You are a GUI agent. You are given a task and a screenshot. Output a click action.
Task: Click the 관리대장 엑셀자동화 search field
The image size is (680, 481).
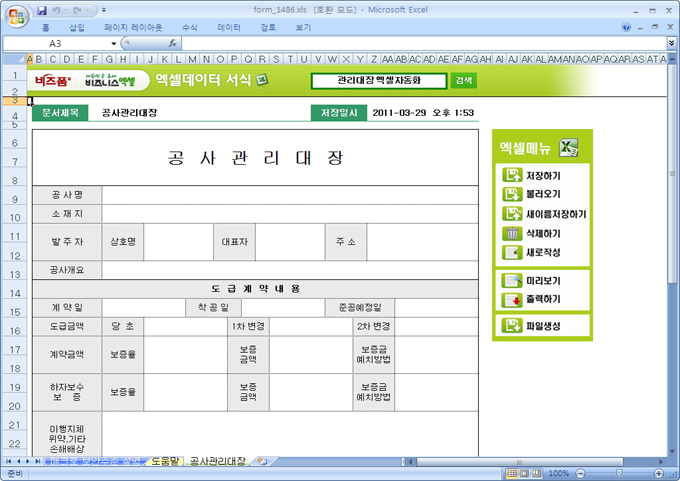[379, 80]
